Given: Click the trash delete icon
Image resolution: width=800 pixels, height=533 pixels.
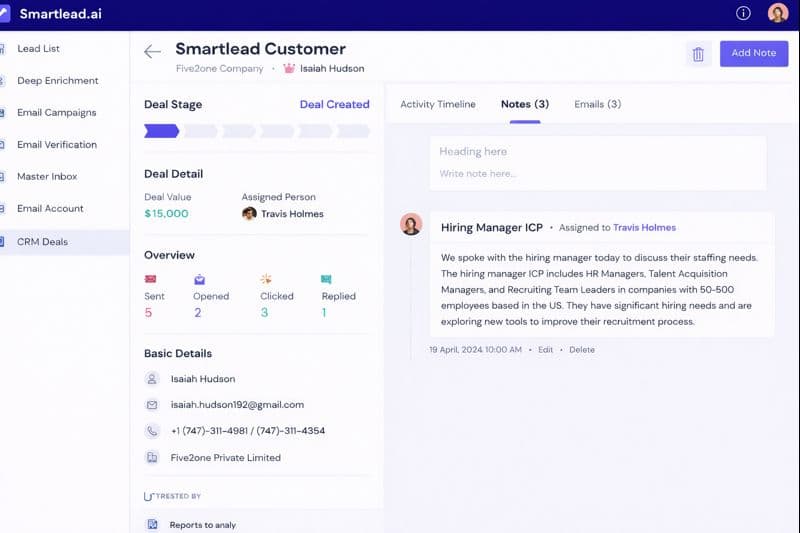Looking at the screenshot, I should click(698, 54).
